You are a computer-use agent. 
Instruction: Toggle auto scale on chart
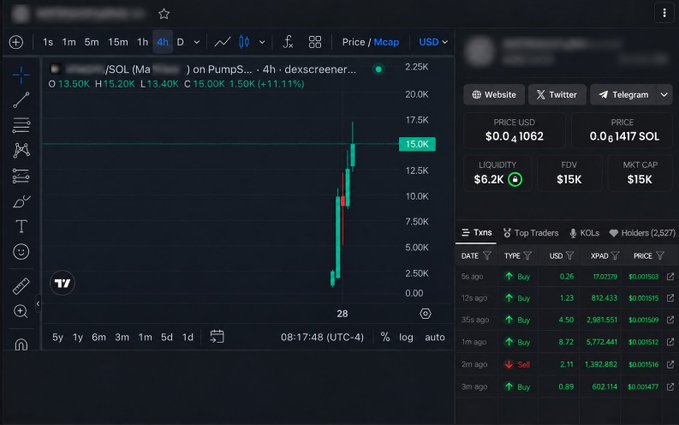(x=435, y=337)
